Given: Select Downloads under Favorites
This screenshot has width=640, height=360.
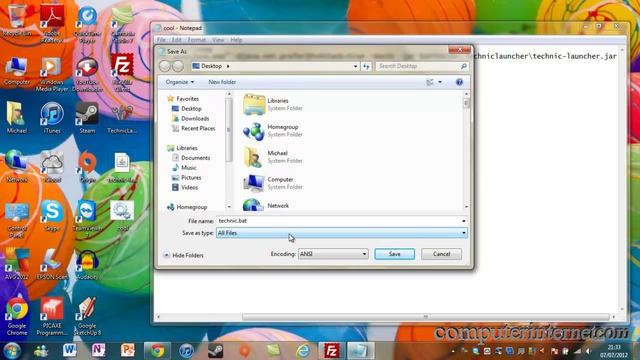Looking at the screenshot, I should 195,118.
